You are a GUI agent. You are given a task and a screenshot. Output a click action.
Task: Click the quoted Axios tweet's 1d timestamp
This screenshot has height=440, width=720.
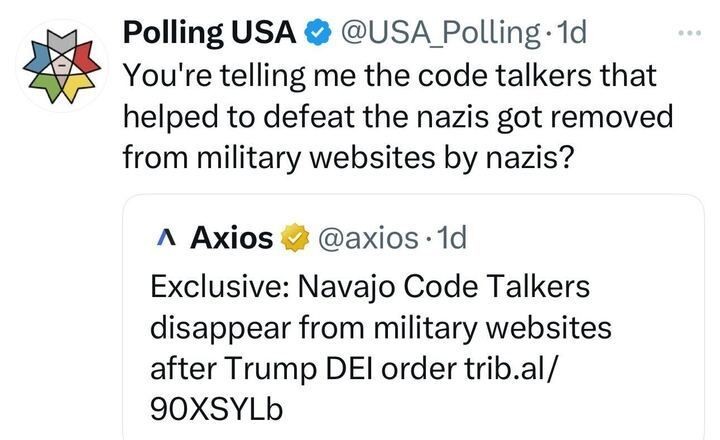coord(452,238)
